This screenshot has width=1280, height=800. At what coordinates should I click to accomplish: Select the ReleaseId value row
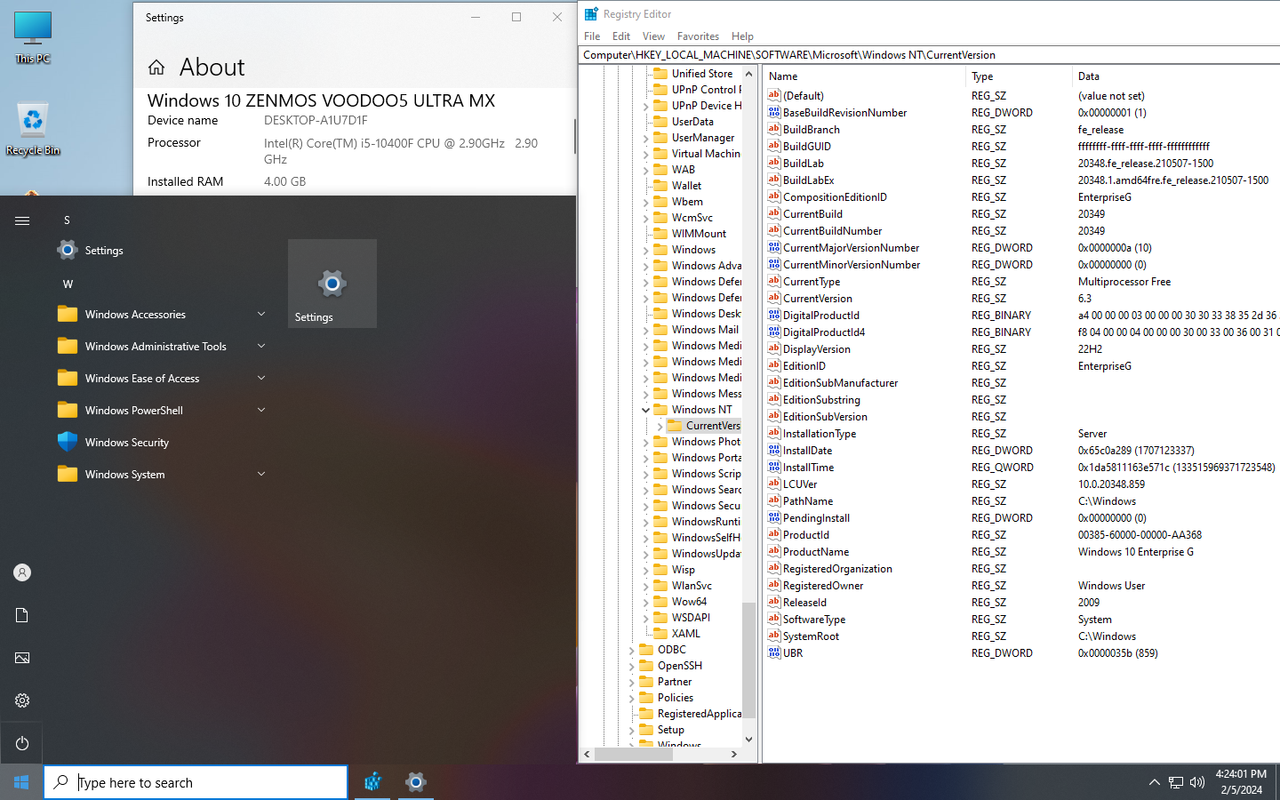point(1021,603)
